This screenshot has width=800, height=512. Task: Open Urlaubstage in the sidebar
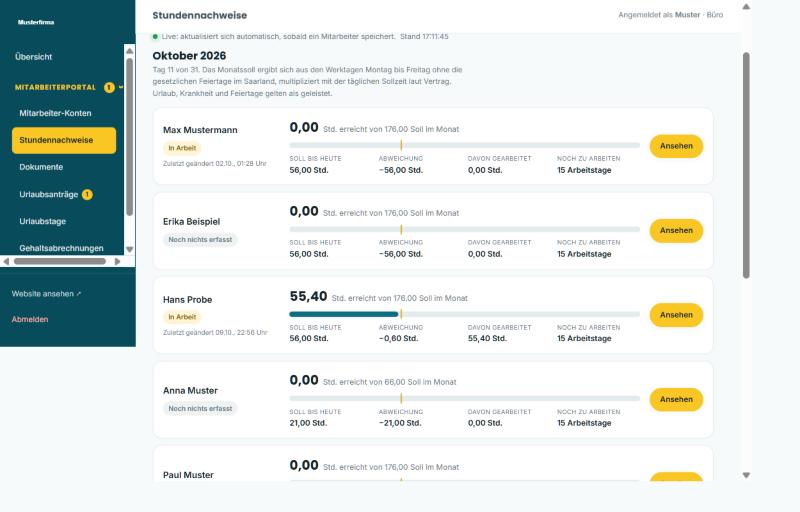43,221
